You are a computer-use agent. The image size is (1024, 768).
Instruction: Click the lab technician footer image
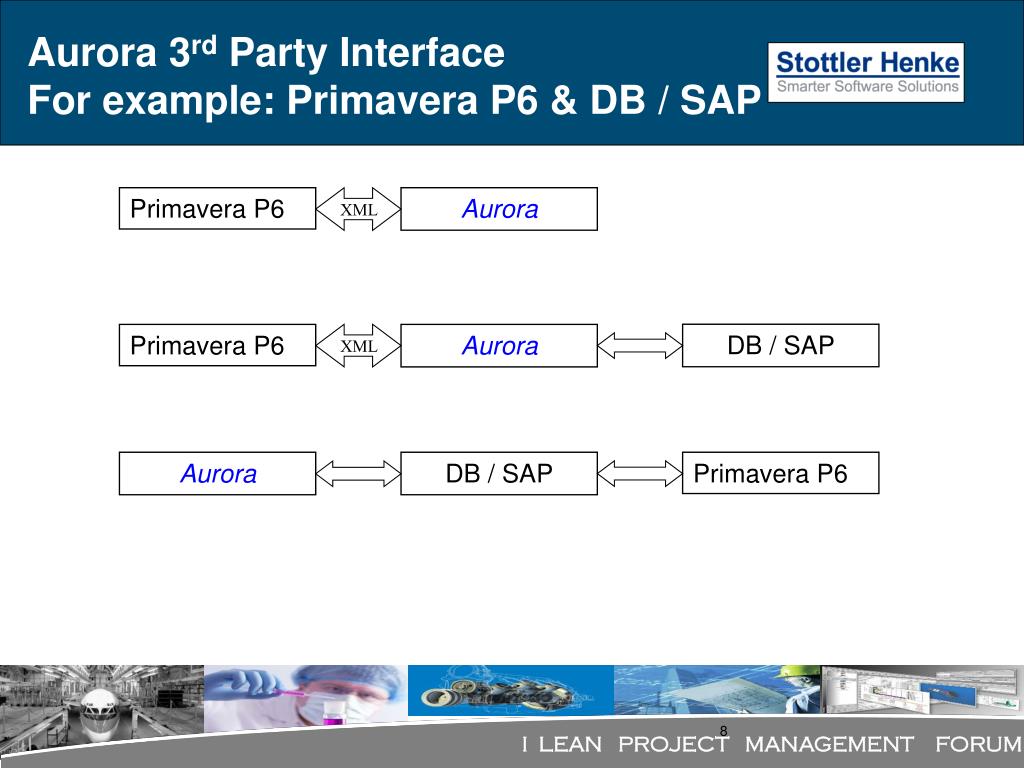(x=306, y=696)
